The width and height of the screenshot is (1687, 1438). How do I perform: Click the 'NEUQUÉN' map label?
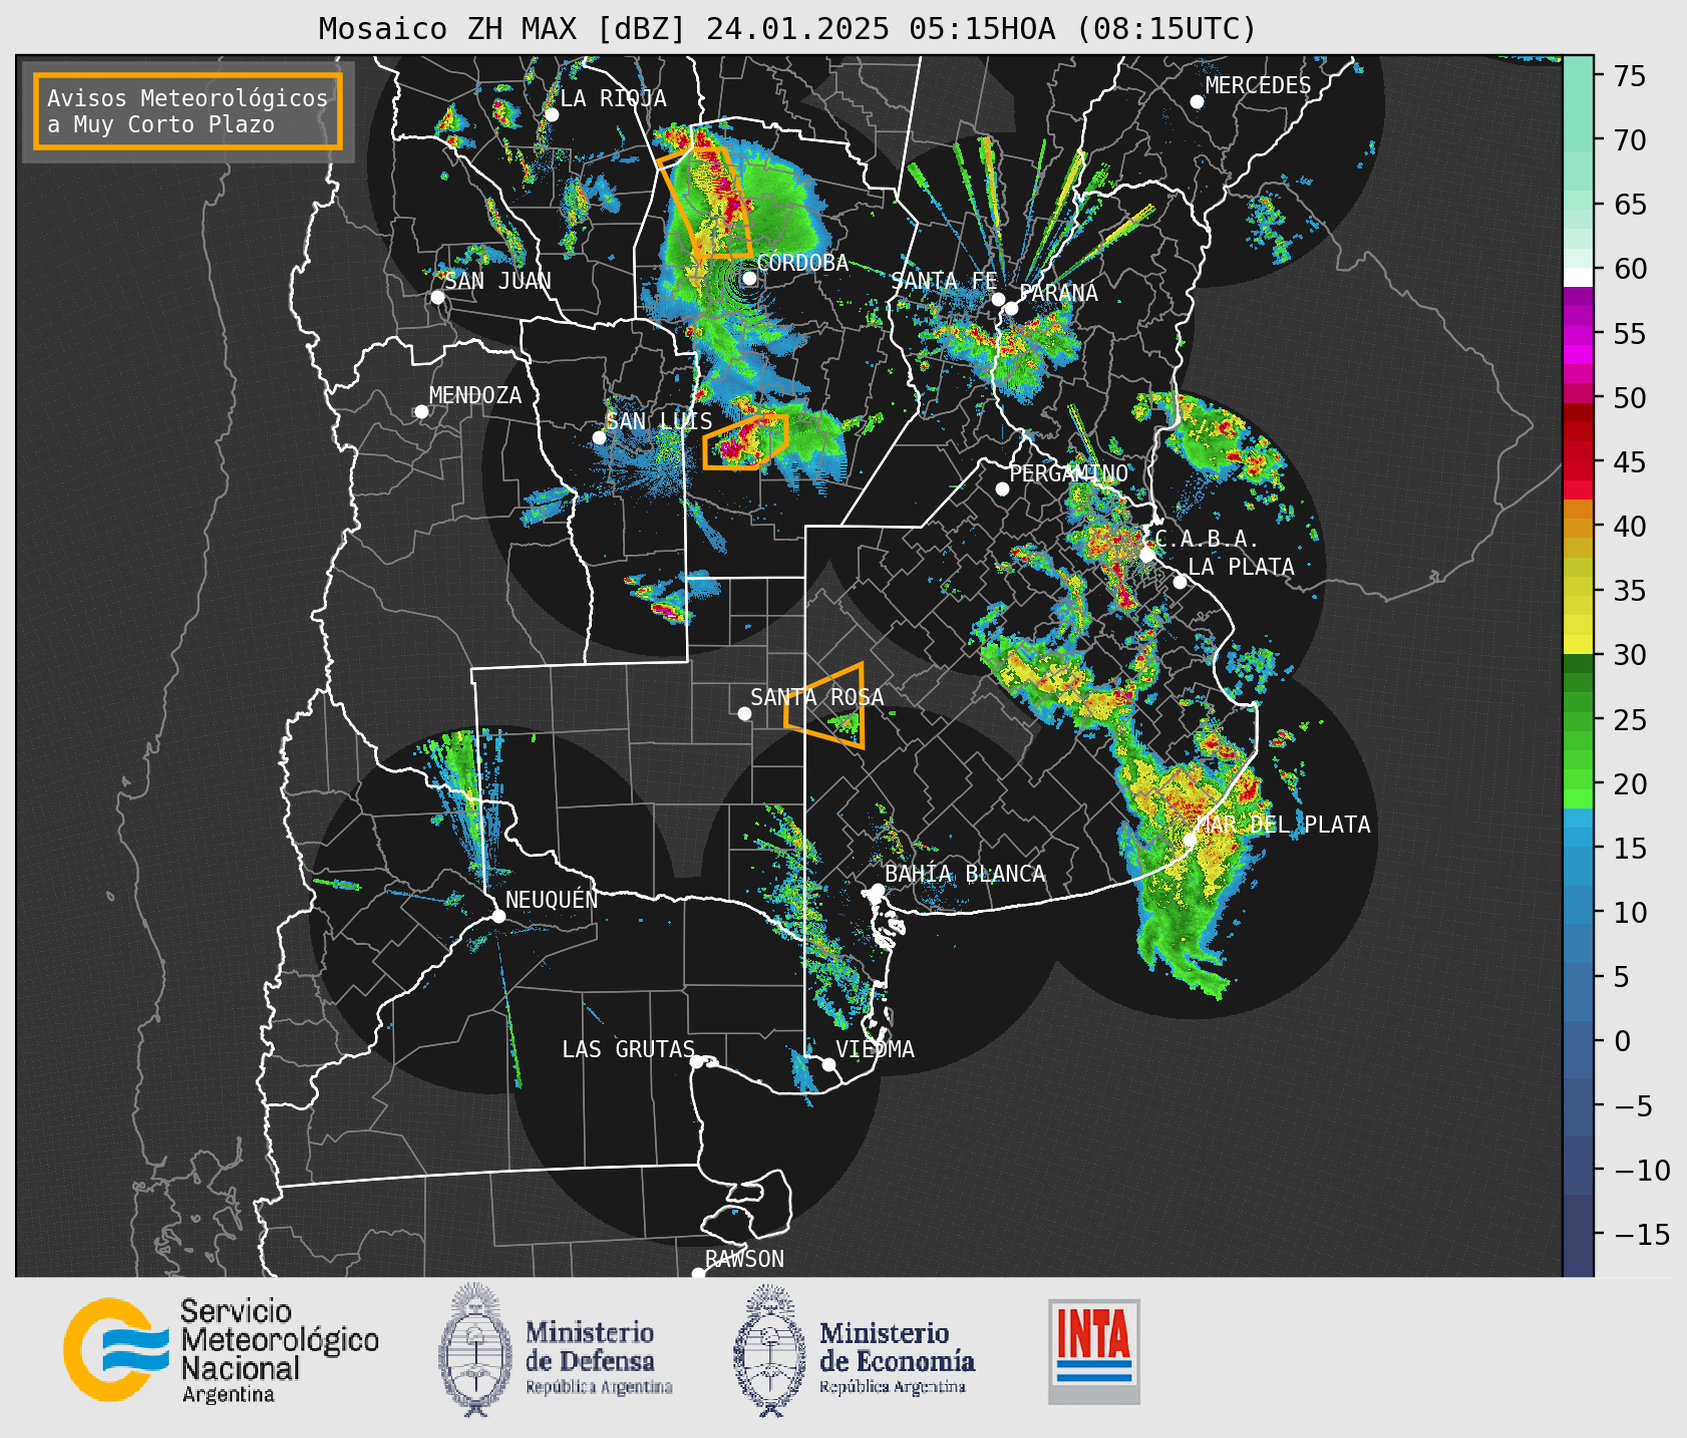point(551,899)
